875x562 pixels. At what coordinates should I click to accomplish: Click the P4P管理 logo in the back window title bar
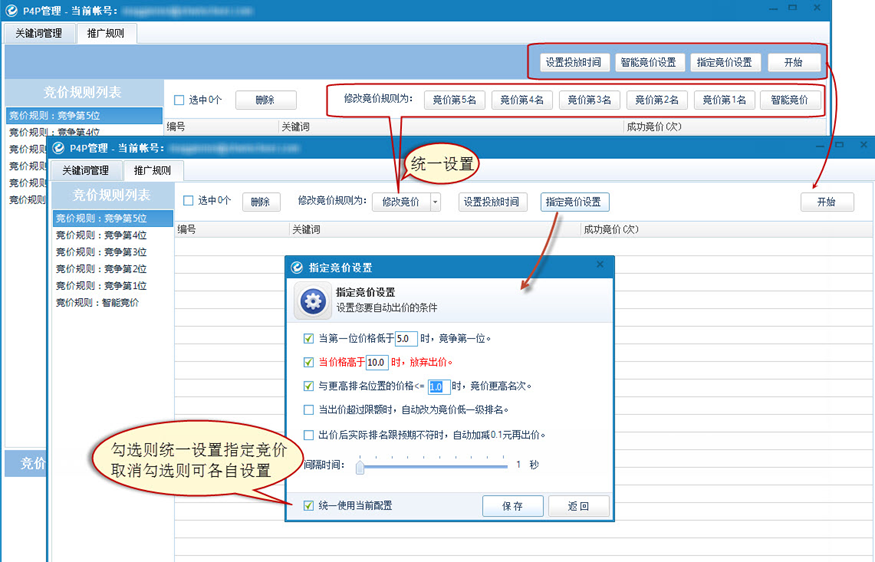[x=13, y=10]
